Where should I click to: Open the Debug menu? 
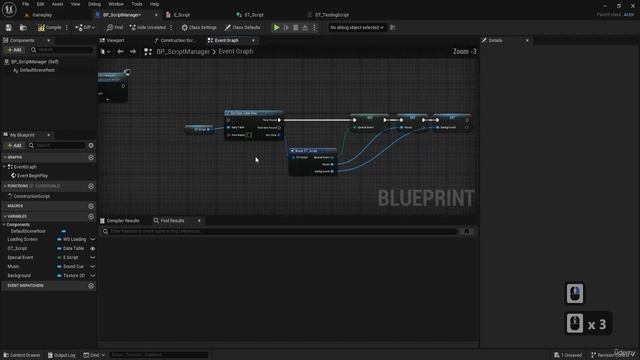pos(94,4)
